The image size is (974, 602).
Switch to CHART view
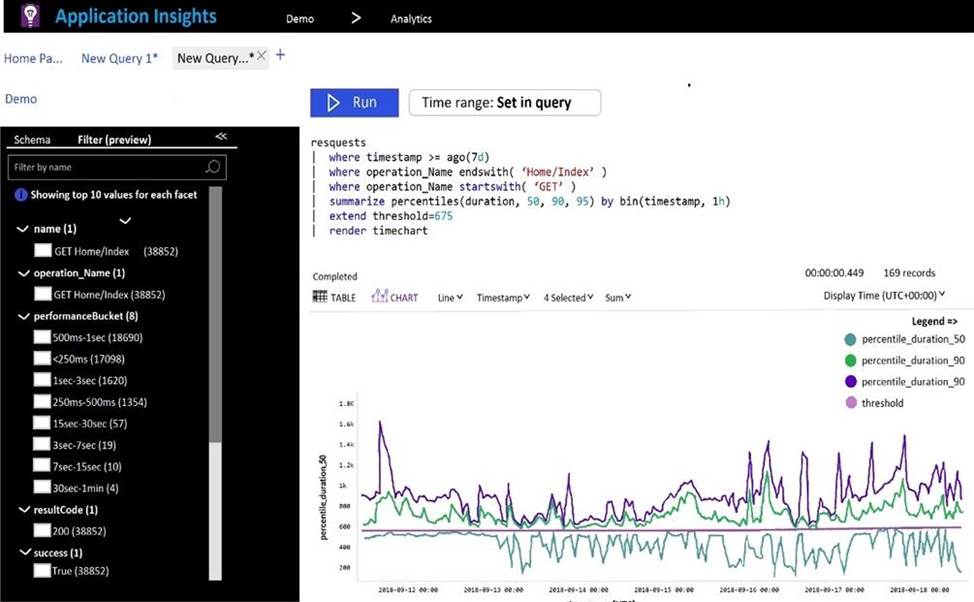click(395, 297)
